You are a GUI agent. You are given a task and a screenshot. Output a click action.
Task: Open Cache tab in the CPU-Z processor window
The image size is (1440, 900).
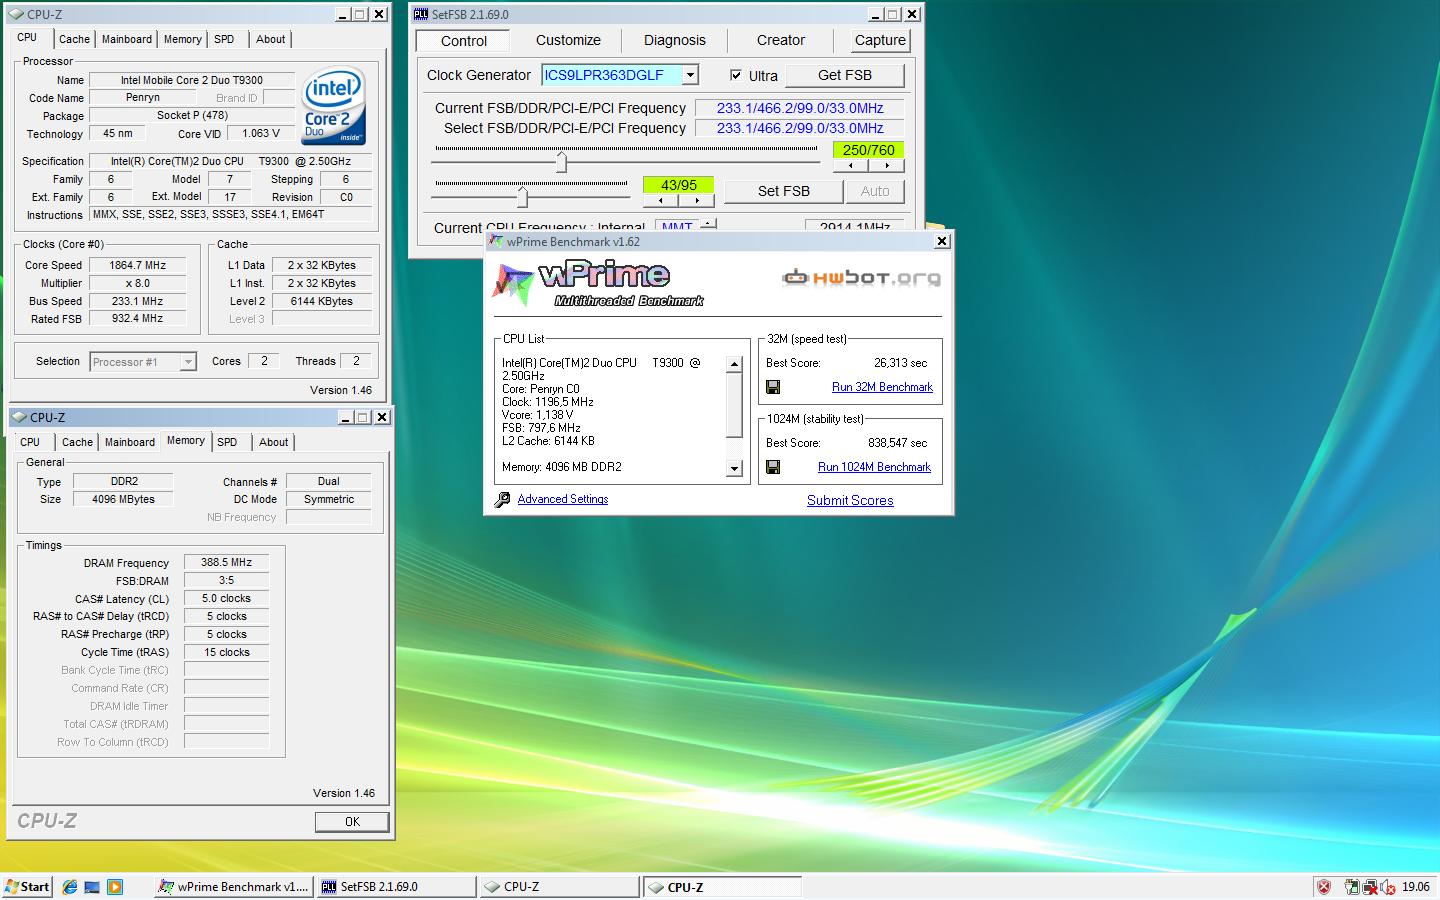pyautogui.click(x=74, y=39)
